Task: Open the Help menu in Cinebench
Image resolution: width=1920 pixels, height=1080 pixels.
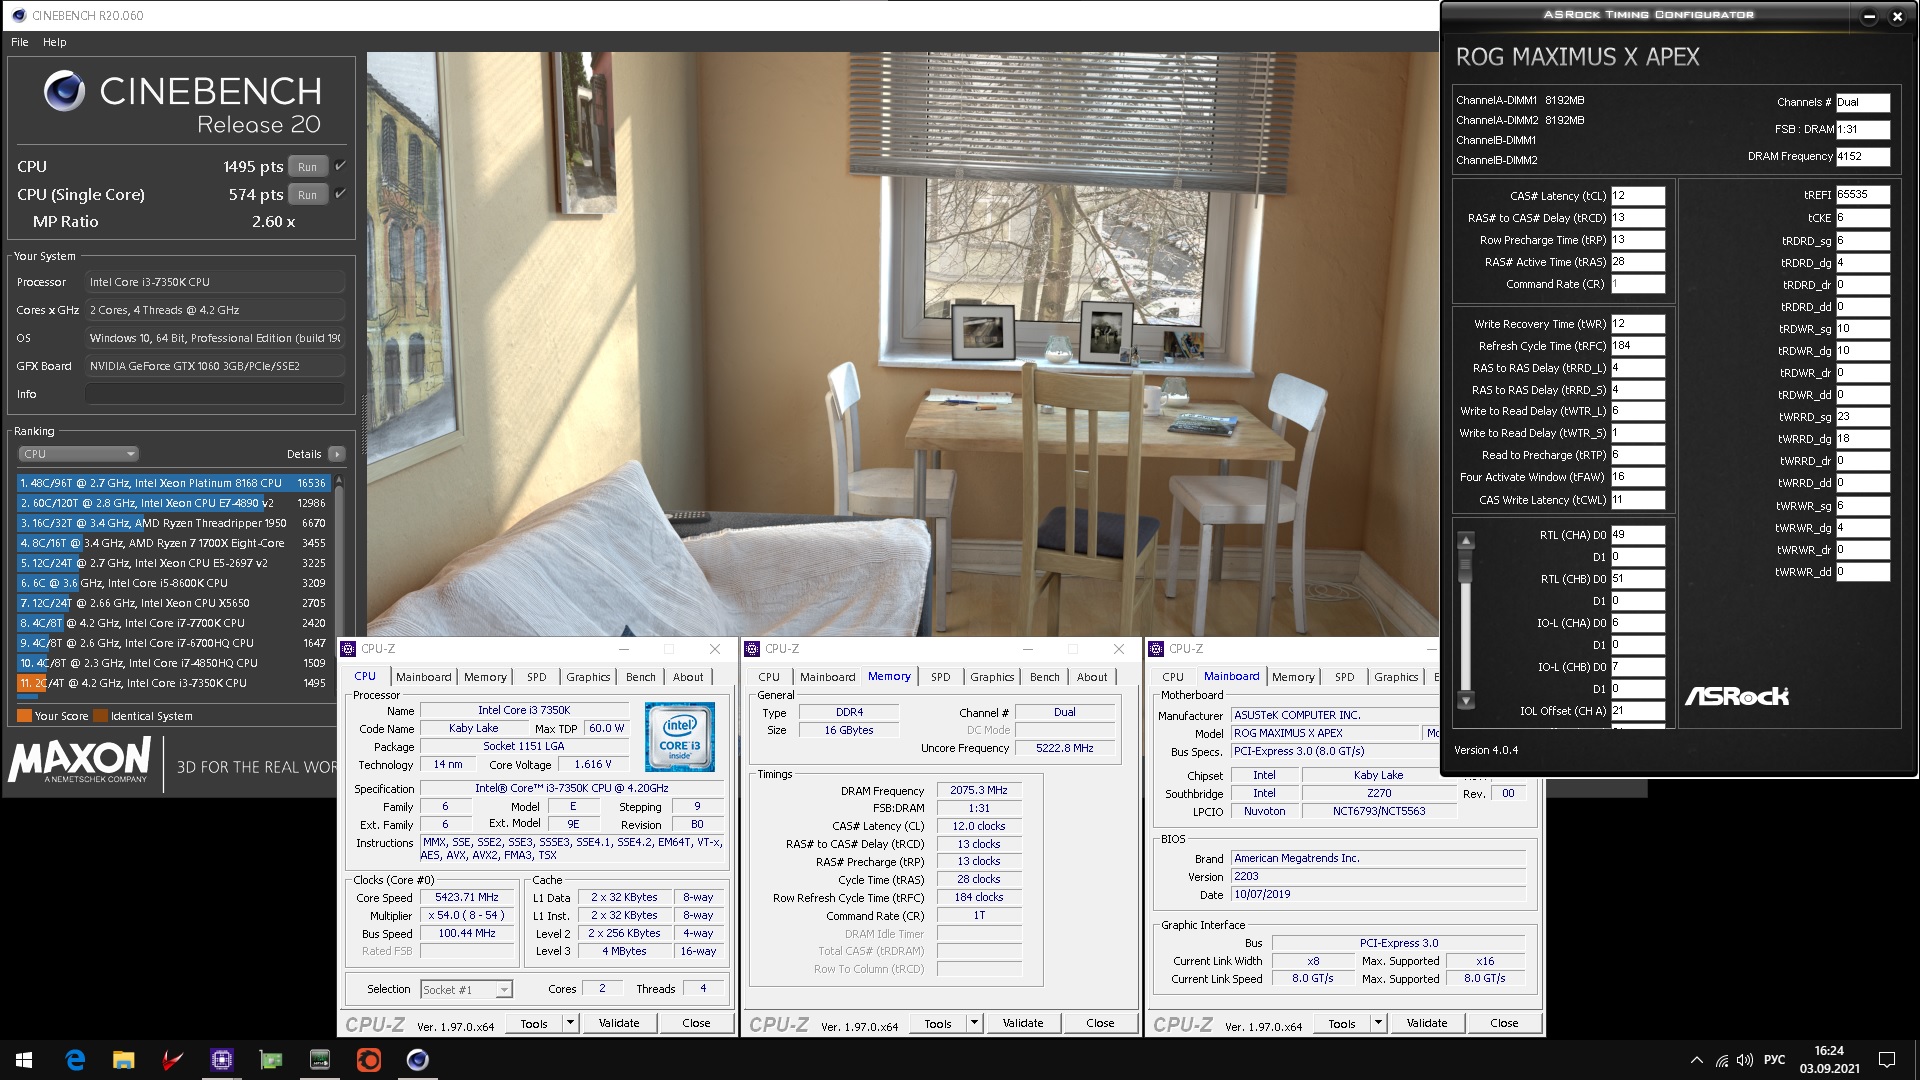Action: (x=55, y=42)
